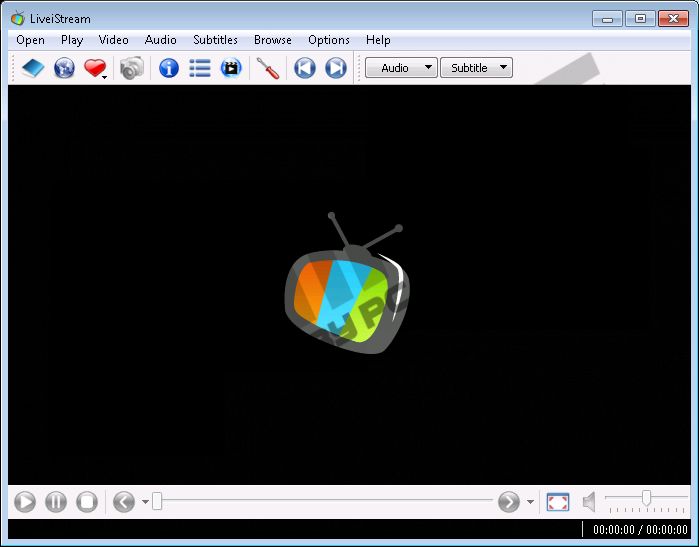Stop playback with the Stop button
This screenshot has height=547, width=699.
[87, 502]
